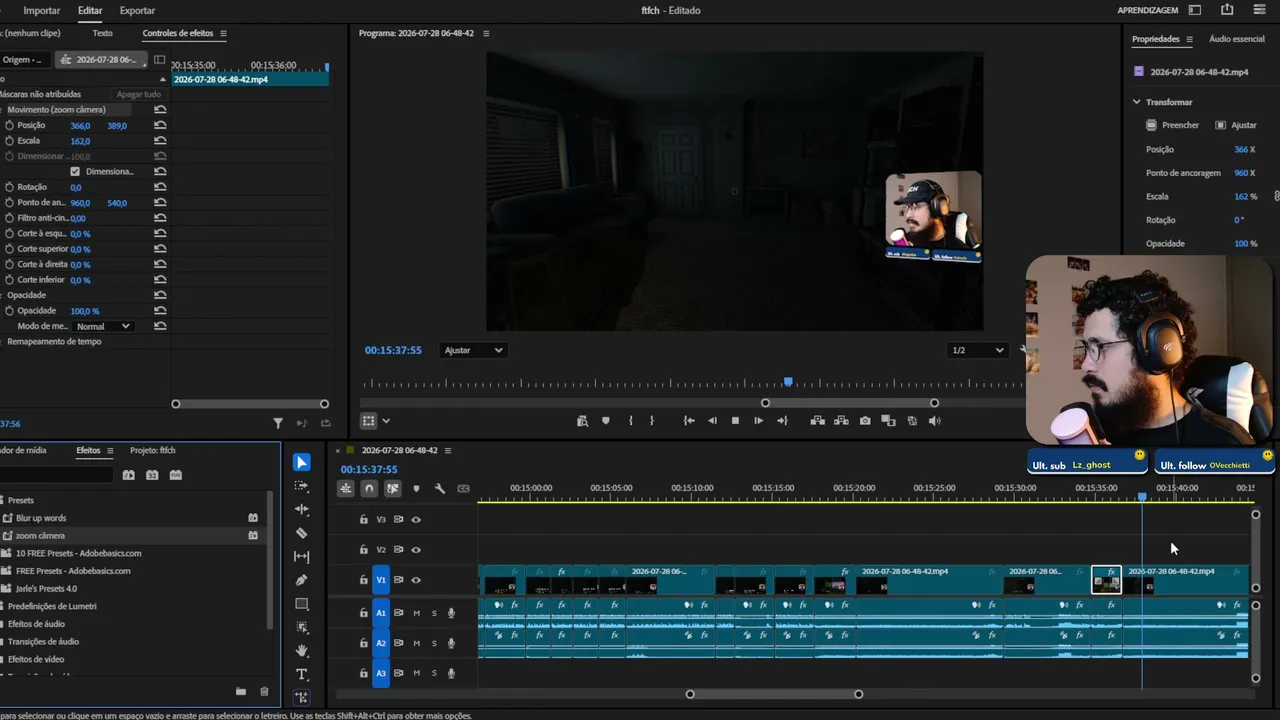The width and height of the screenshot is (1280, 720).
Task: Delete the selected preset with trash icon
Action: (x=264, y=691)
